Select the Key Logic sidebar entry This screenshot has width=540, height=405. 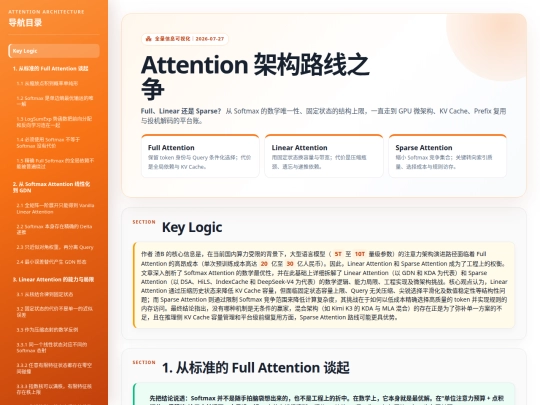[54, 51]
